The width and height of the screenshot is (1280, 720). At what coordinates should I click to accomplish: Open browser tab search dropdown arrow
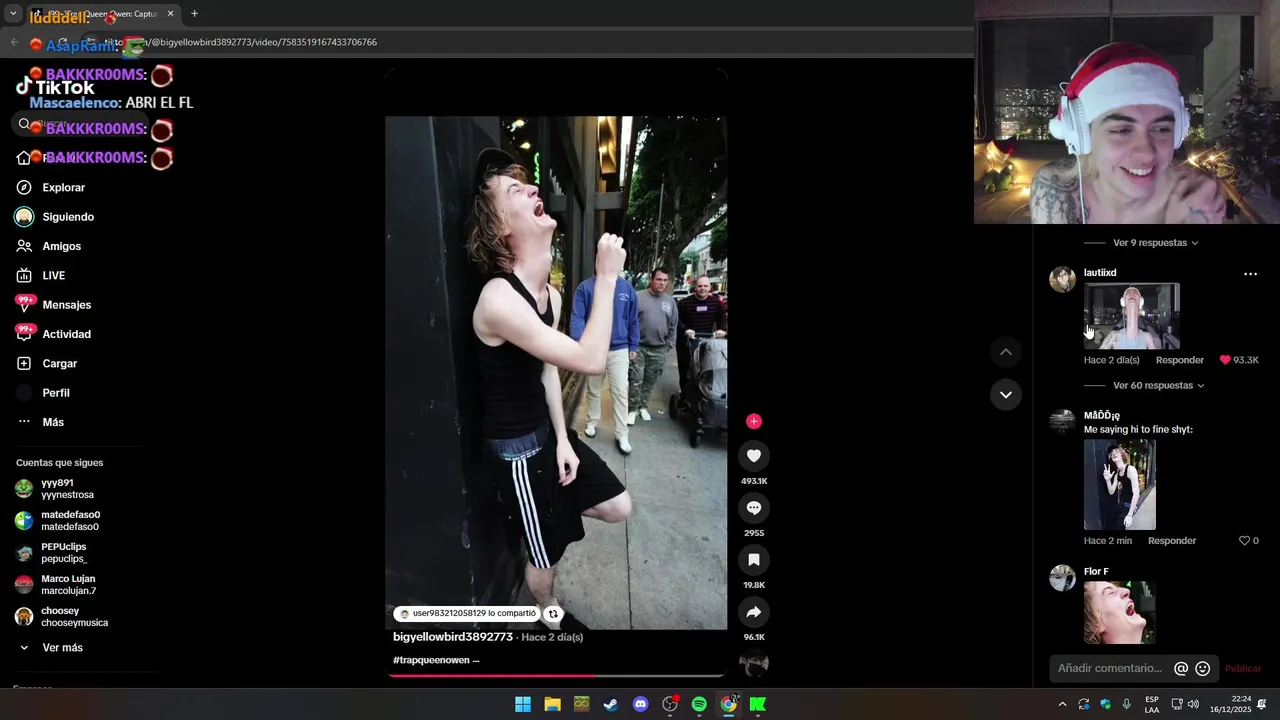(13, 14)
